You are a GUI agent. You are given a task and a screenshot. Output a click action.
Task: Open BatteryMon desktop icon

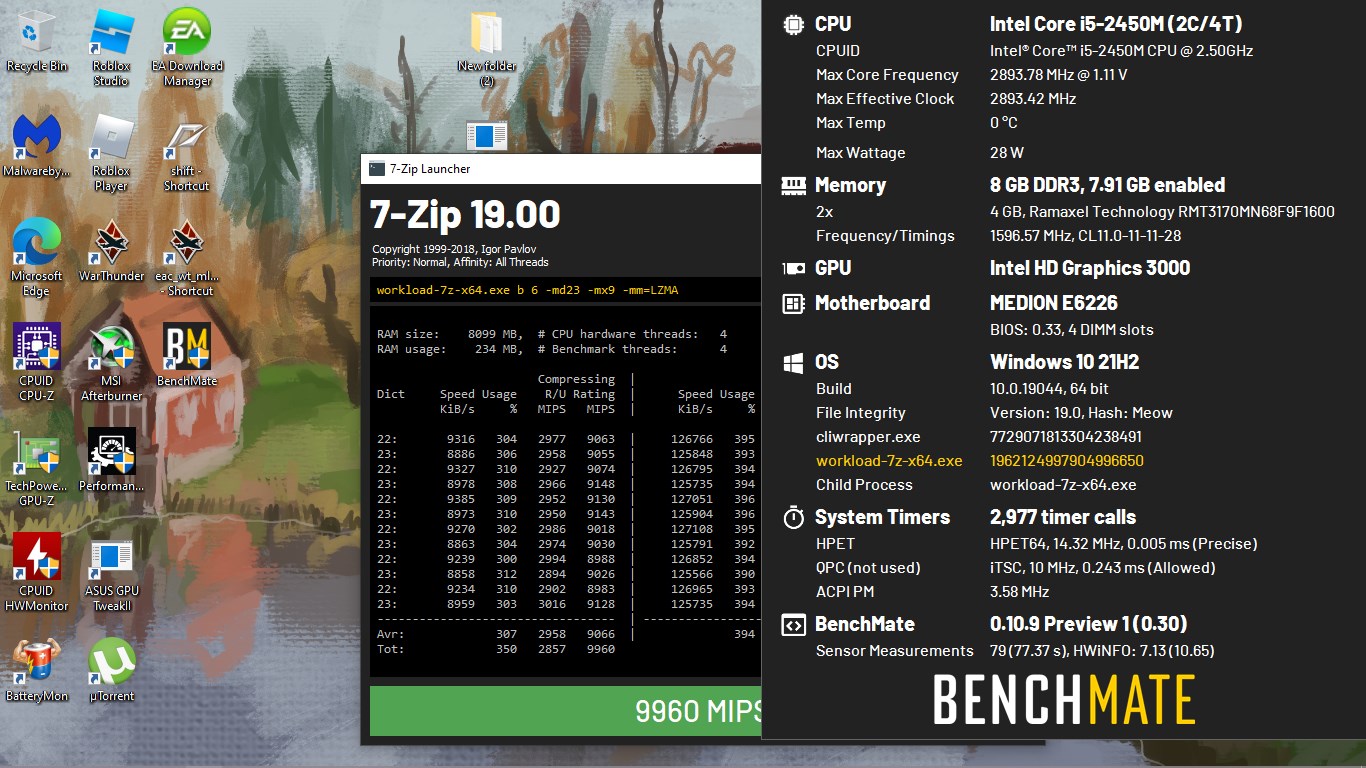click(37, 670)
